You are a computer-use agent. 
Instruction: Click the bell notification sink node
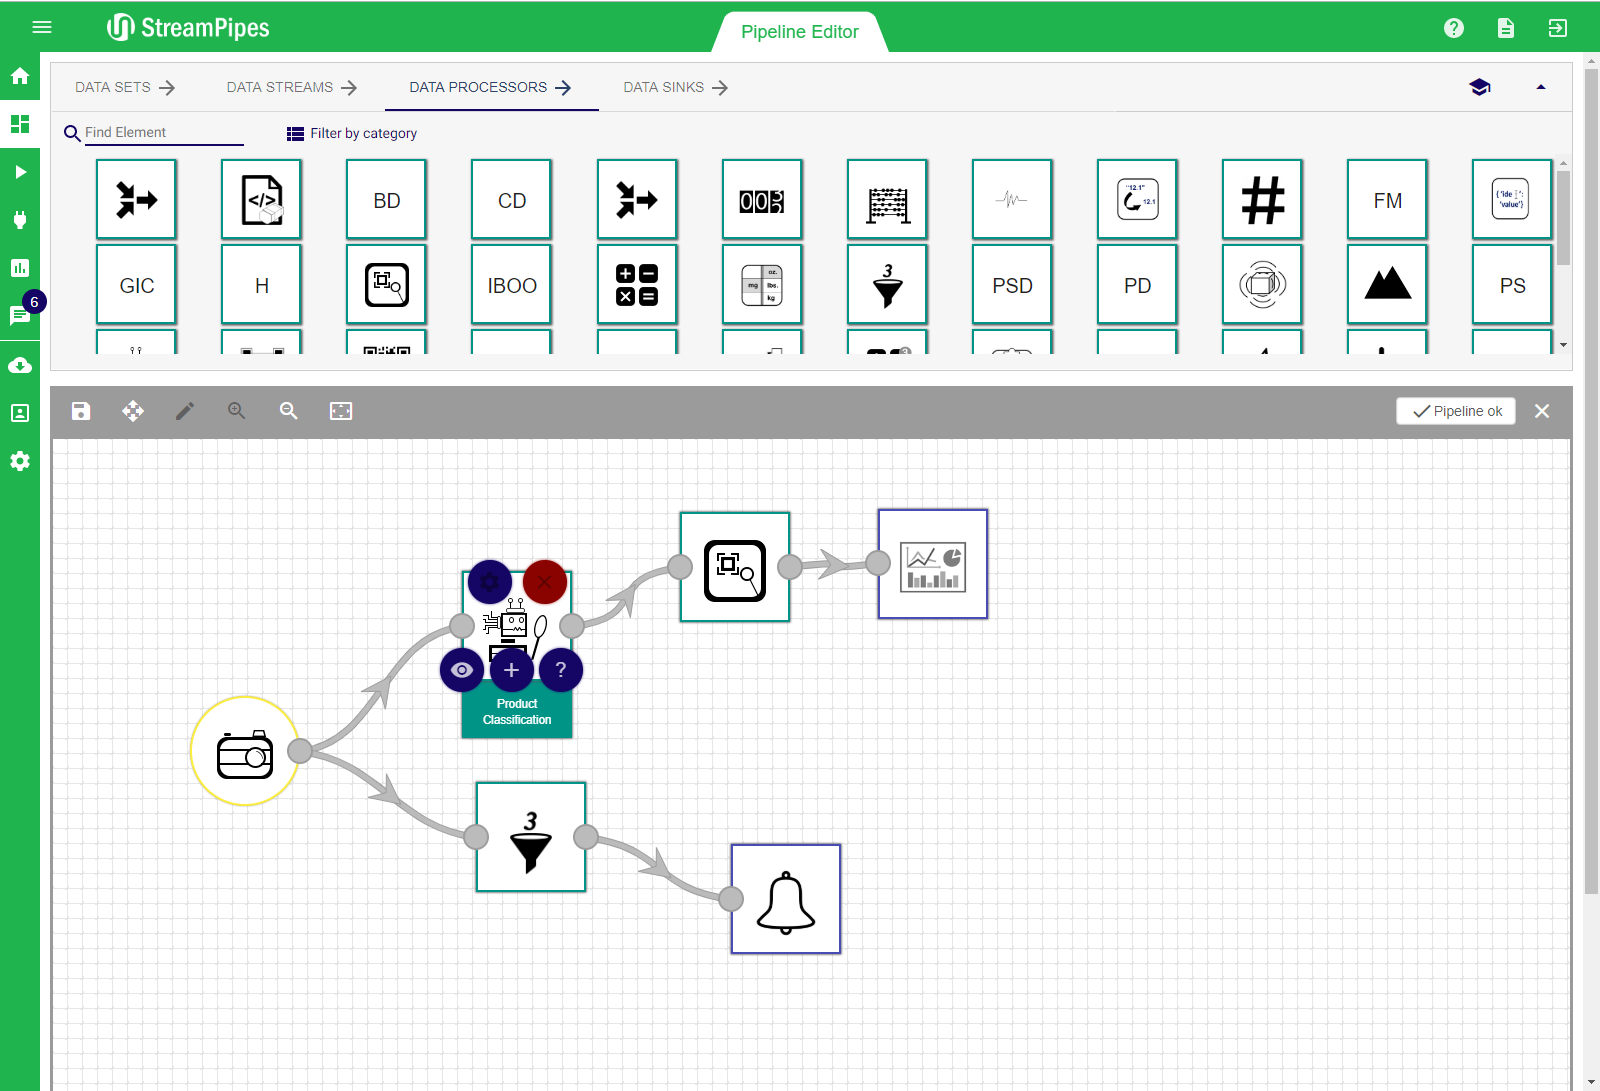tap(786, 899)
